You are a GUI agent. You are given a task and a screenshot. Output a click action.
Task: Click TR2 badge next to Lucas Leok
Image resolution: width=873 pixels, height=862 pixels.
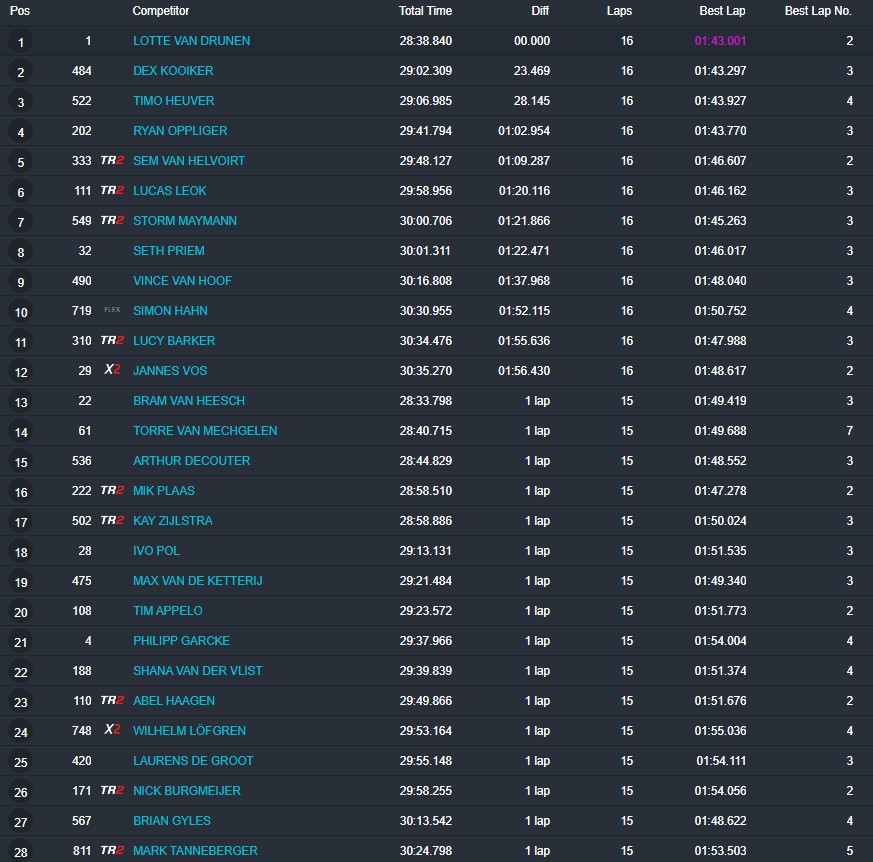click(x=112, y=191)
